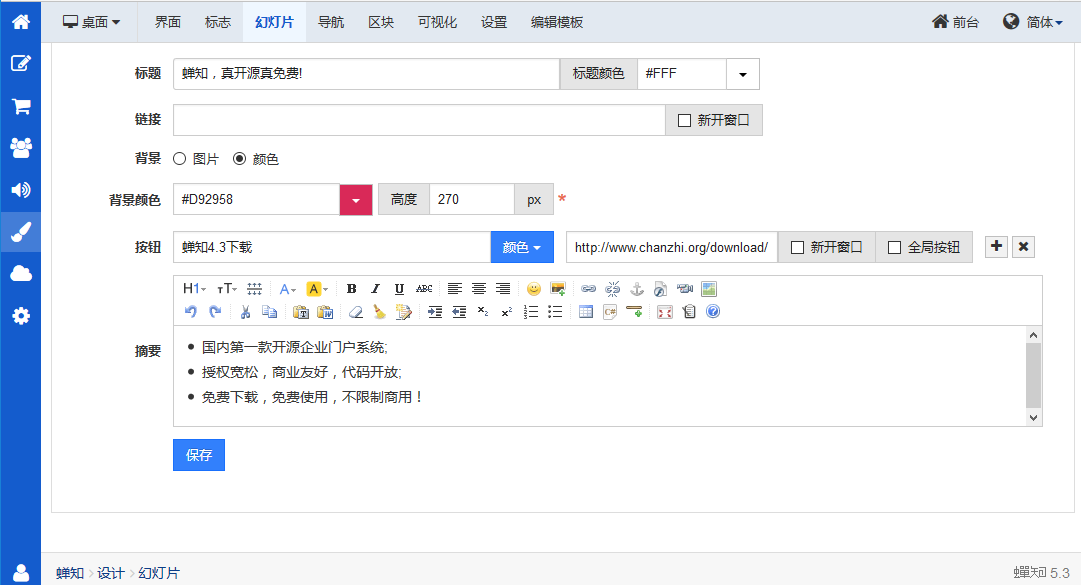Open editor help via question mark icon
Image resolution: width=1081 pixels, height=585 pixels.
(713, 312)
